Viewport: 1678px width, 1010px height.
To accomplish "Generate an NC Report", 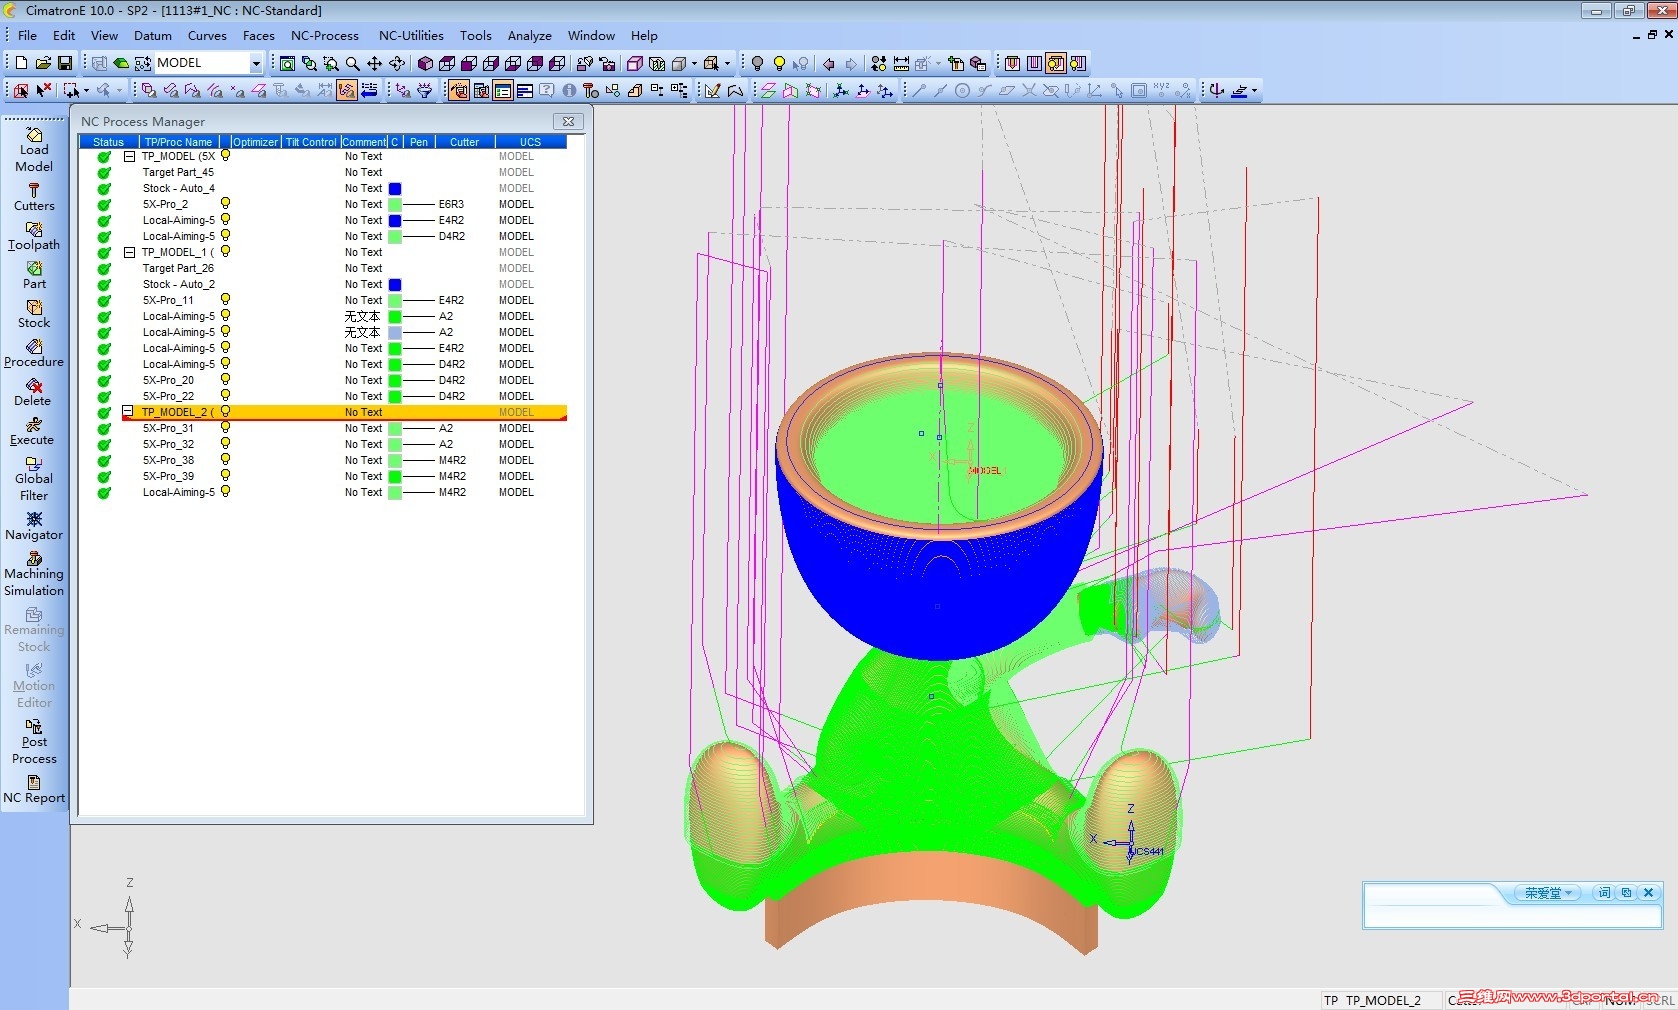I will coord(34,789).
